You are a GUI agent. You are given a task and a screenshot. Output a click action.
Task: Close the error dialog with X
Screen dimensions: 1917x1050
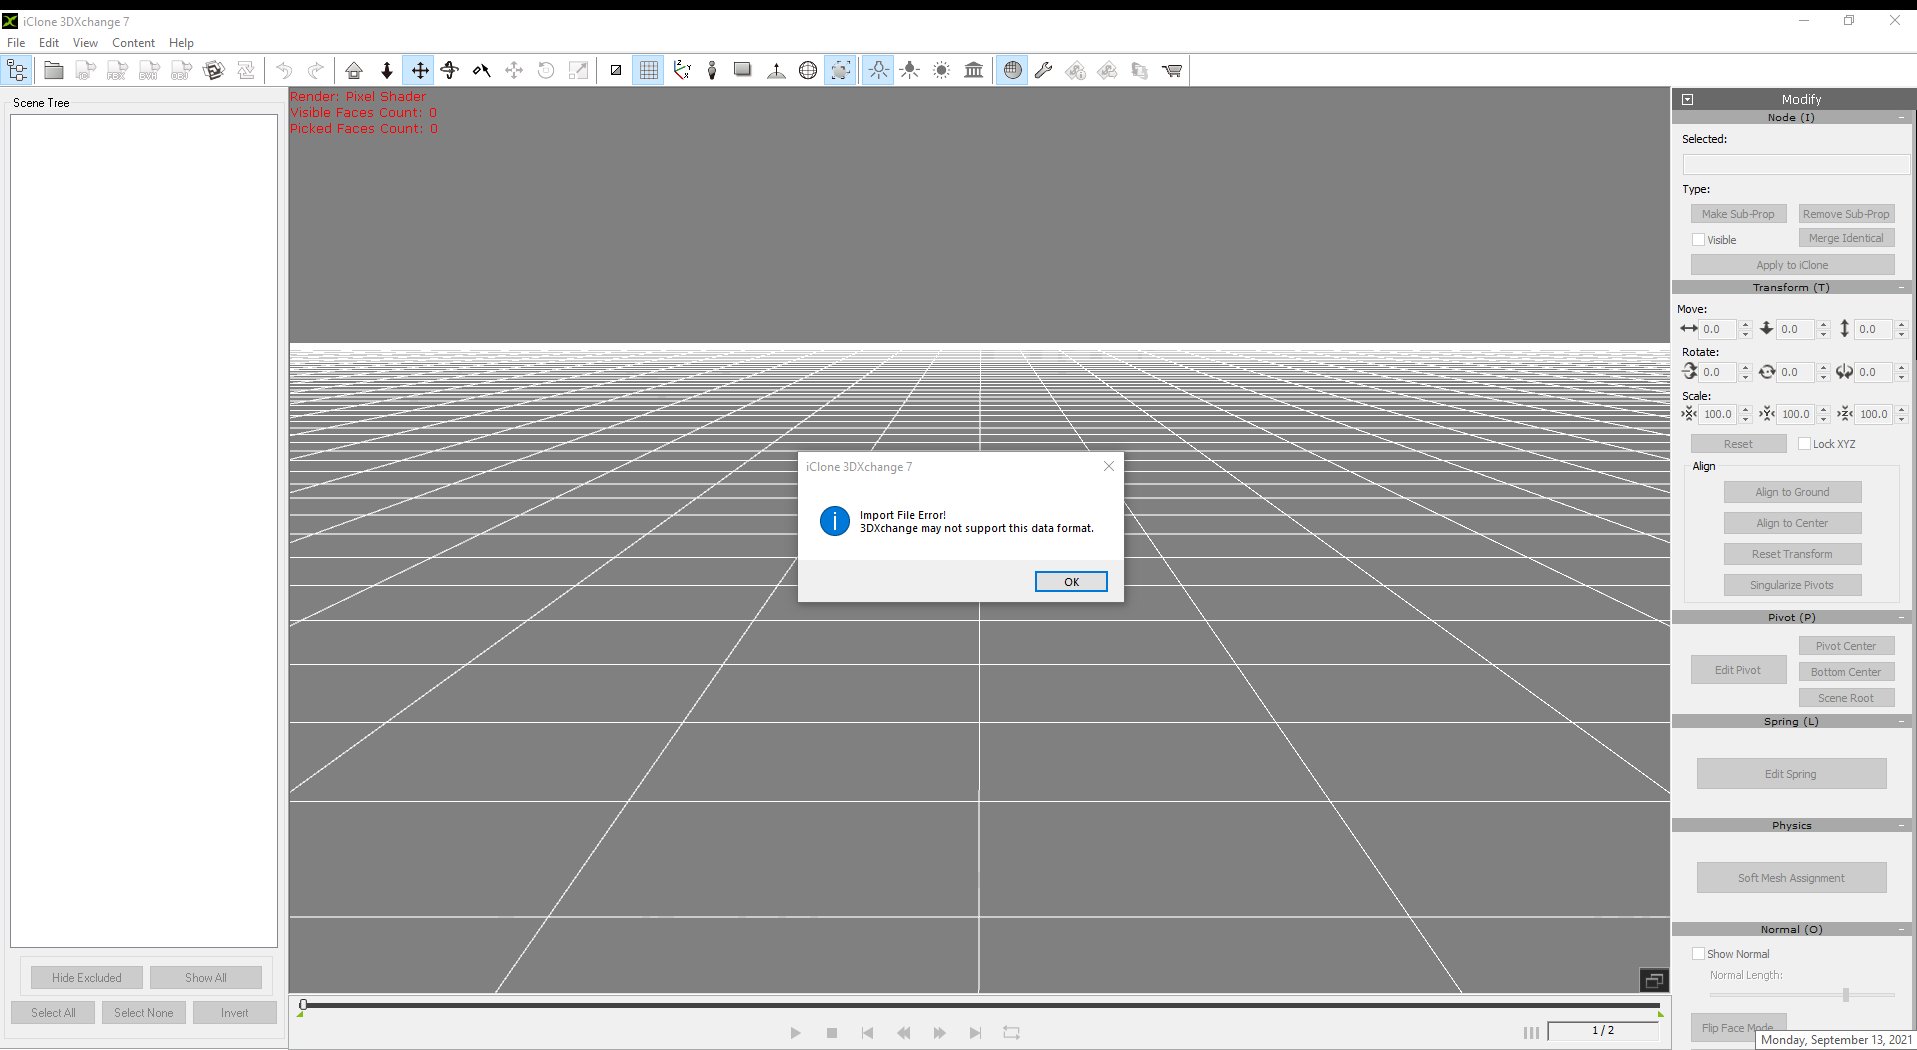coord(1108,466)
